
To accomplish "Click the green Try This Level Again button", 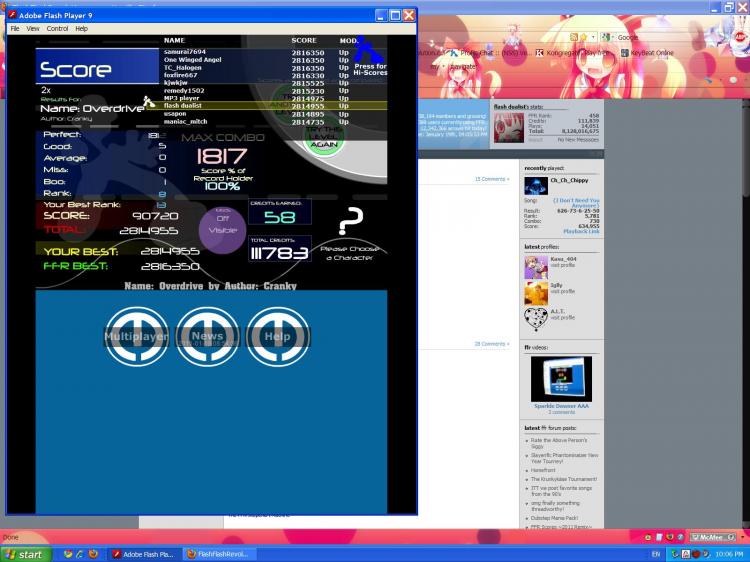I will coord(324,137).
